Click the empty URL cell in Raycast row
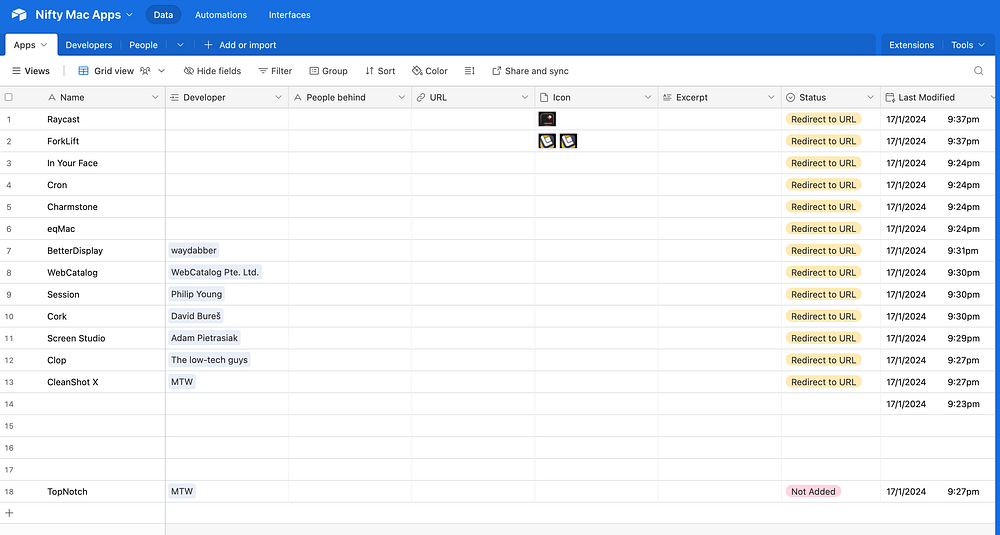1000x535 pixels. point(473,119)
